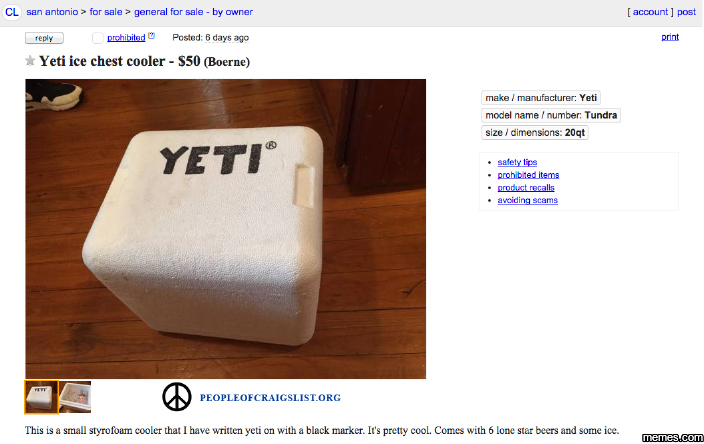Open the for sale breadcrumb
The width and height of the screenshot is (704, 444).
pos(106,12)
